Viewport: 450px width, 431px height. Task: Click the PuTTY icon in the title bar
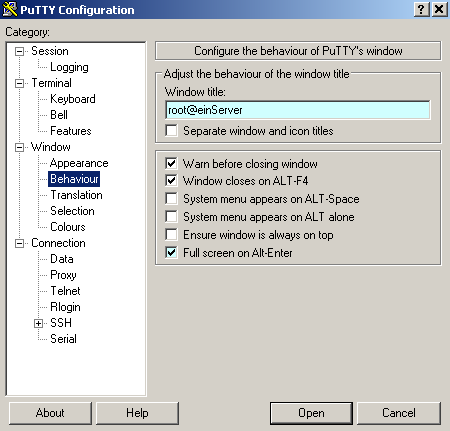[9, 9]
